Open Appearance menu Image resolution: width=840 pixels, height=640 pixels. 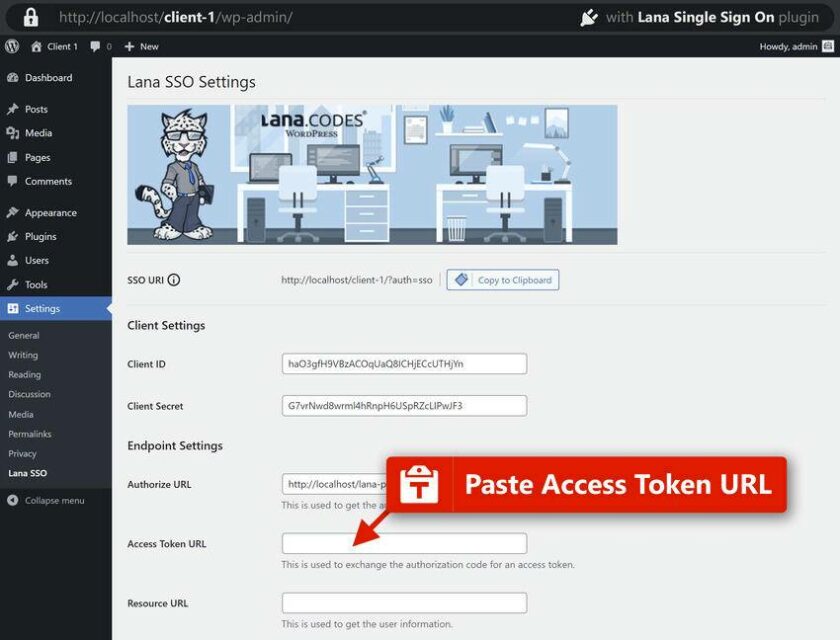coord(56,213)
